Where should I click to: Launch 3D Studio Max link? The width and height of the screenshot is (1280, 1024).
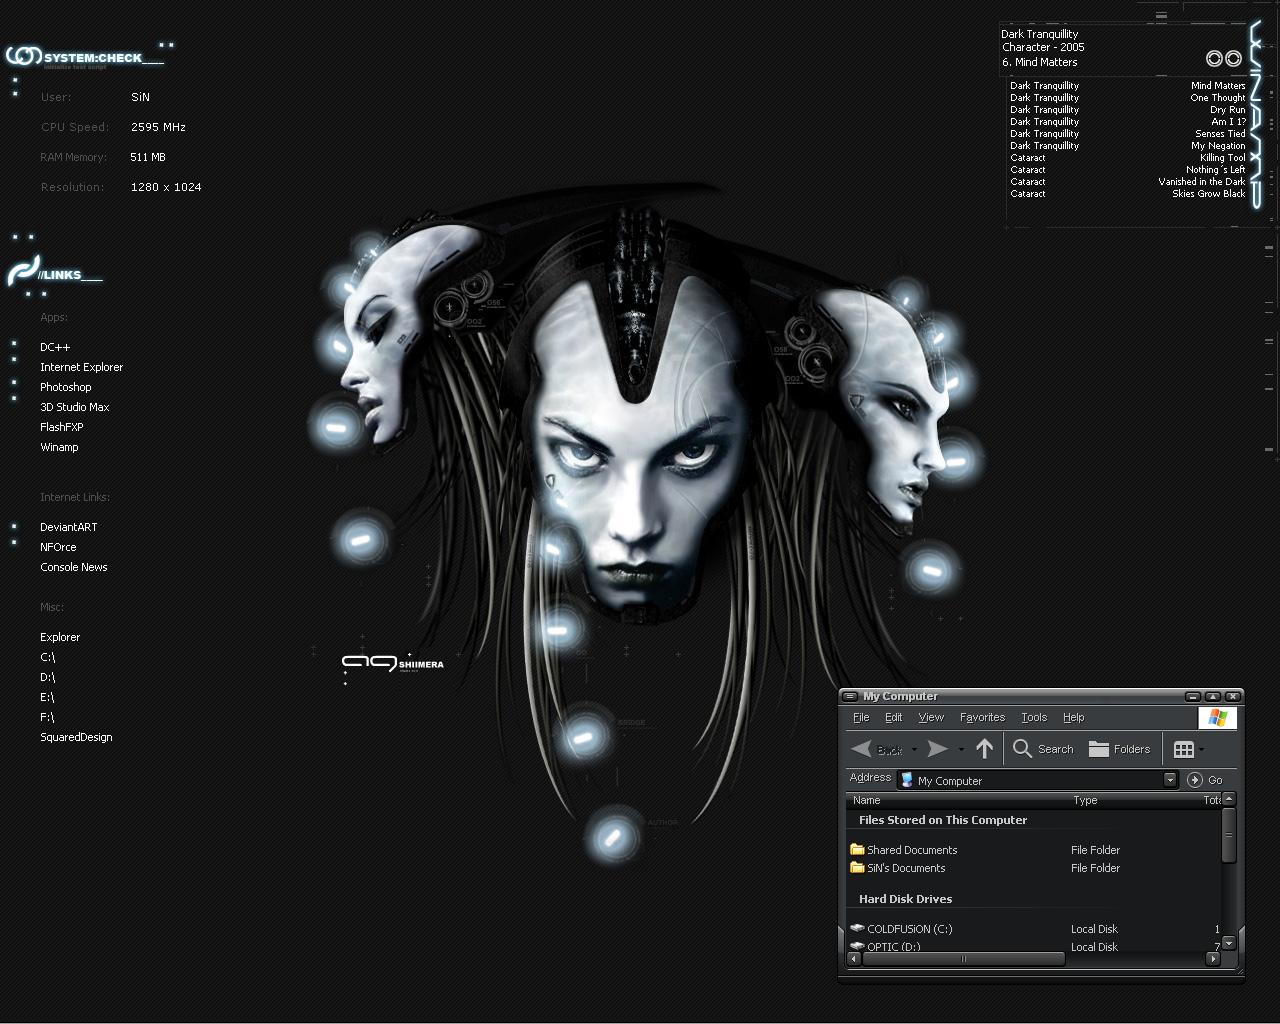(x=74, y=407)
